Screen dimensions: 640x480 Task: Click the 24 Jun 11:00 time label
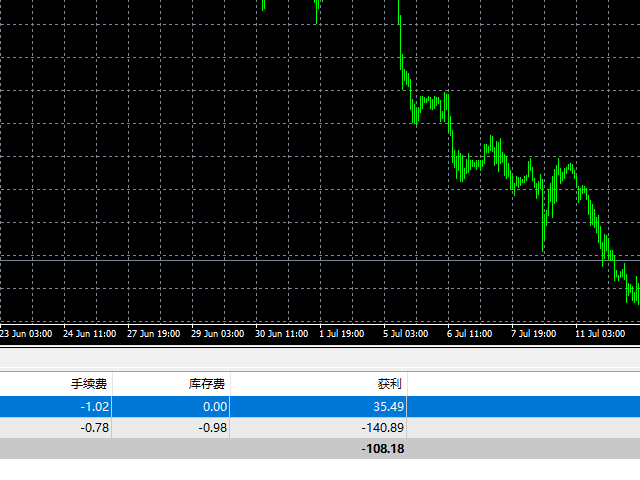[x=89, y=334]
